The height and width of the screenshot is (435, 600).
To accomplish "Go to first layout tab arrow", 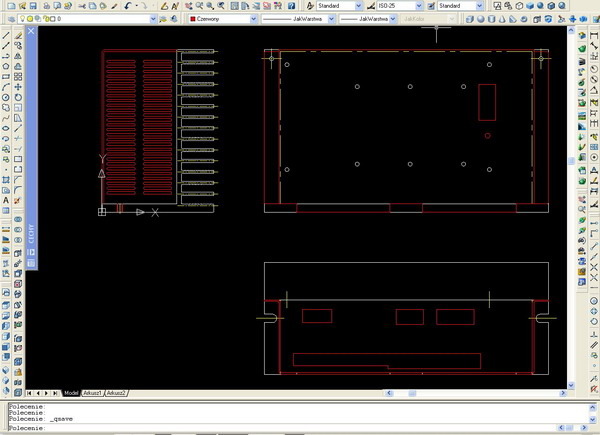I will [x=29, y=393].
